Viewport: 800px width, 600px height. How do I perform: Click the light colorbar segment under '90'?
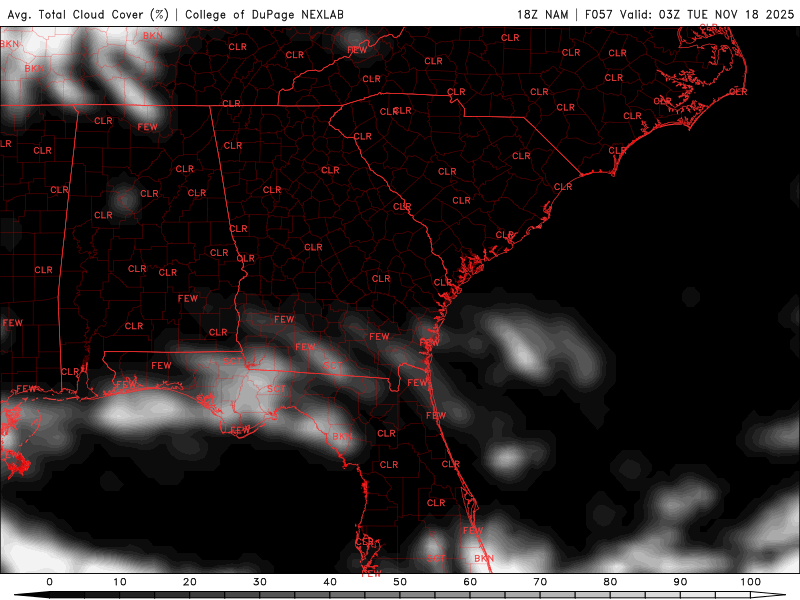coord(697,595)
